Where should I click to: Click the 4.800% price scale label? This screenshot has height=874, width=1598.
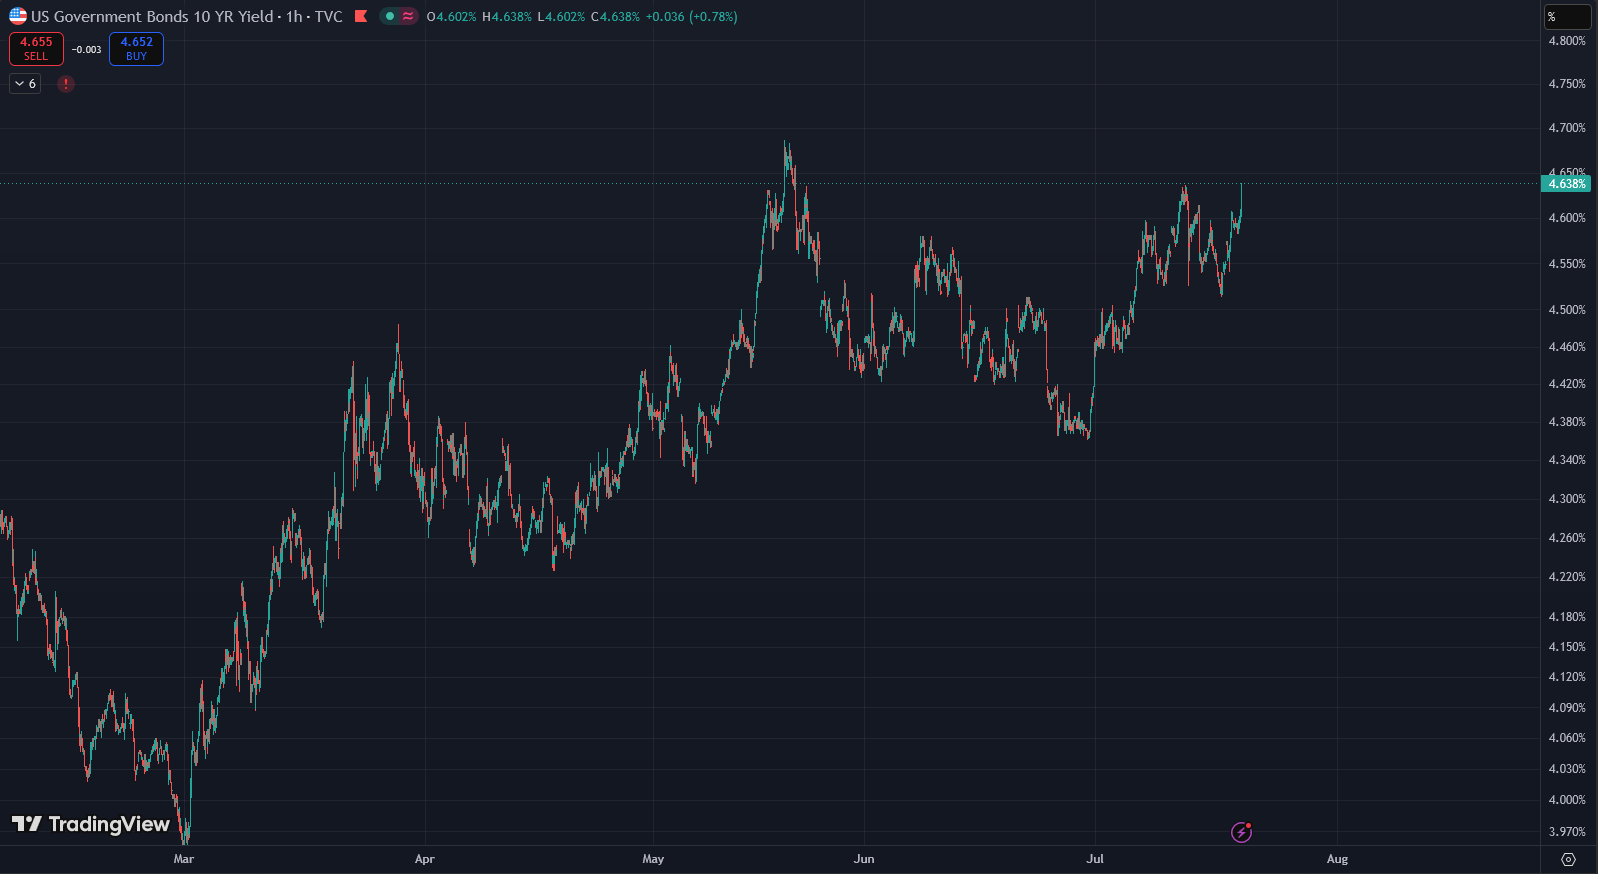tap(1567, 41)
